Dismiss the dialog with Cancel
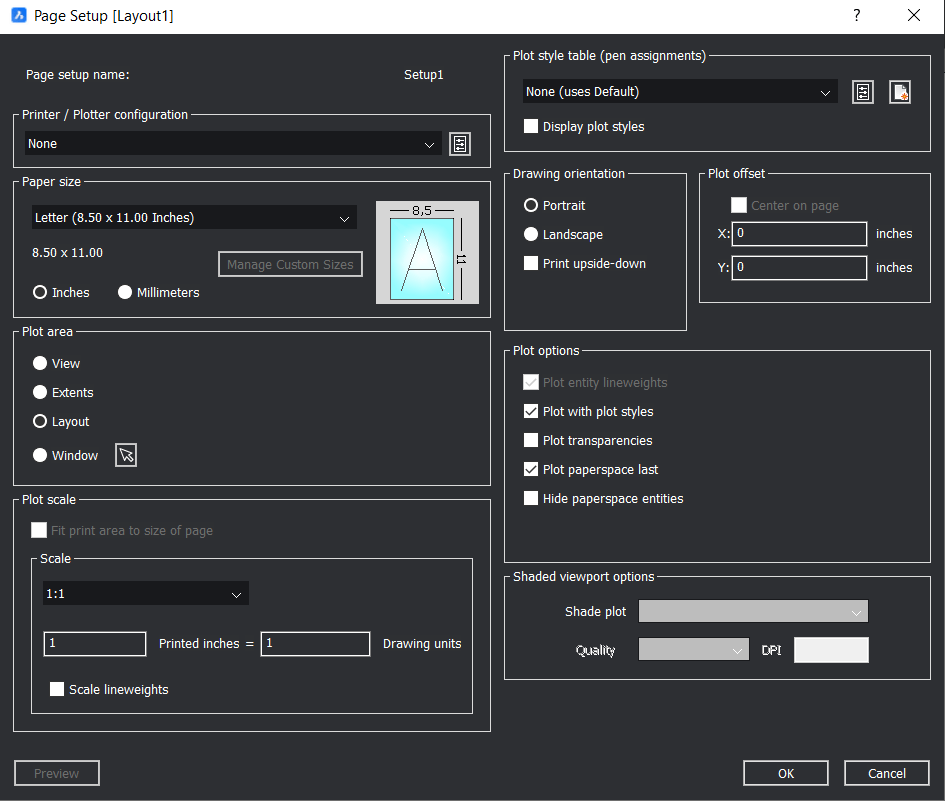 [886, 772]
